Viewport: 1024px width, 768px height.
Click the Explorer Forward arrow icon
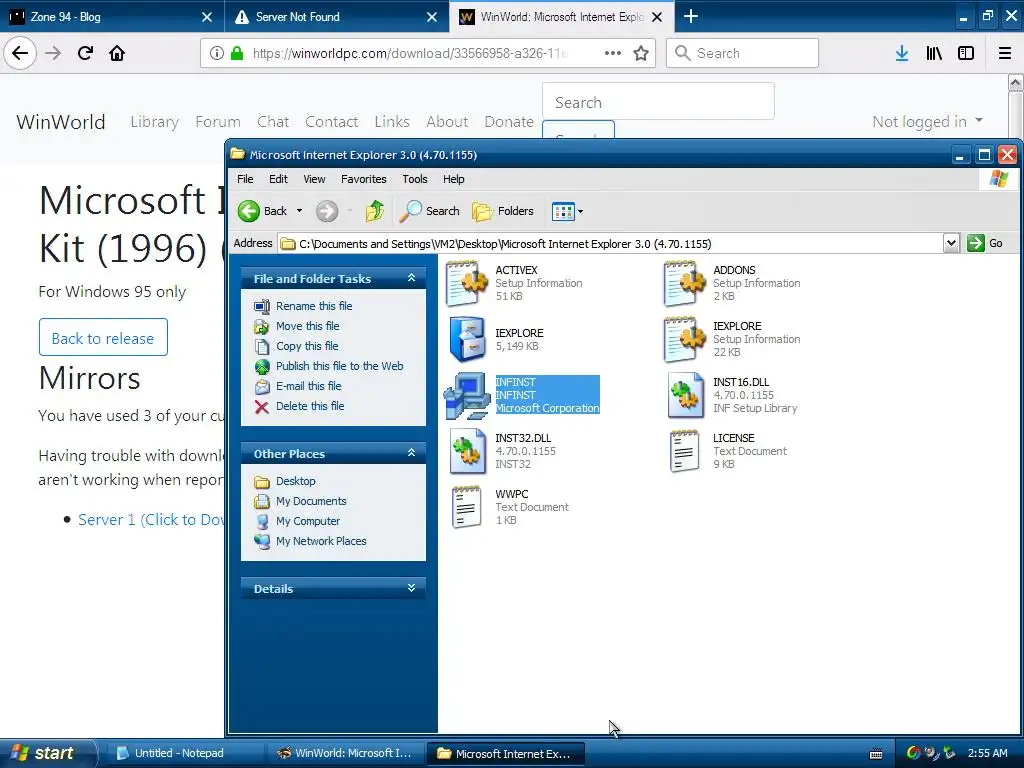(327, 211)
